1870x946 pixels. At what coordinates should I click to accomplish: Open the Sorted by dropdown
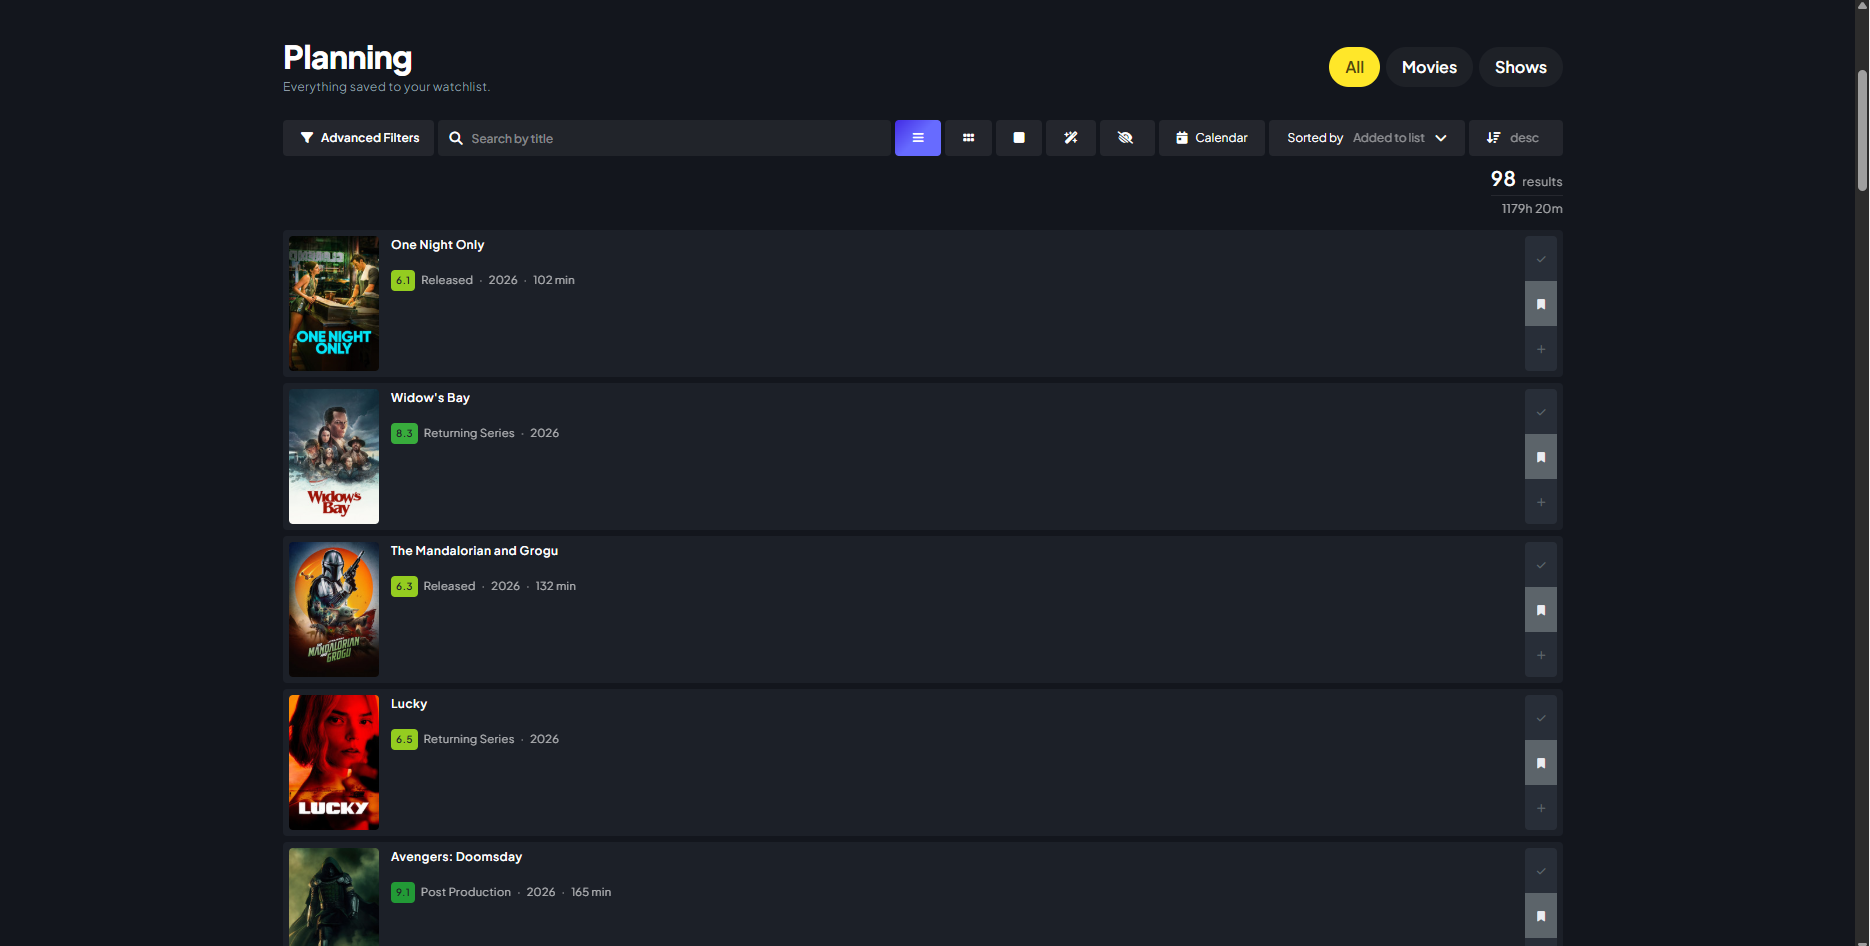(x=1367, y=138)
